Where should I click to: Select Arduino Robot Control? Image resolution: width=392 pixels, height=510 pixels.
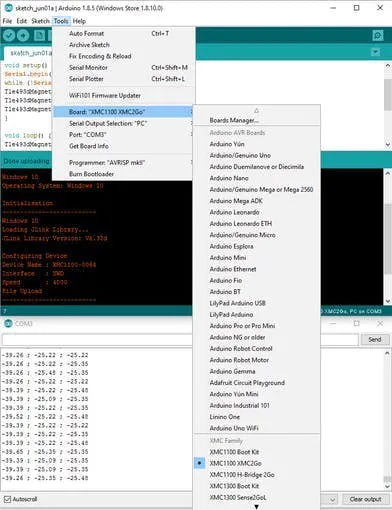[x=257, y=348]
